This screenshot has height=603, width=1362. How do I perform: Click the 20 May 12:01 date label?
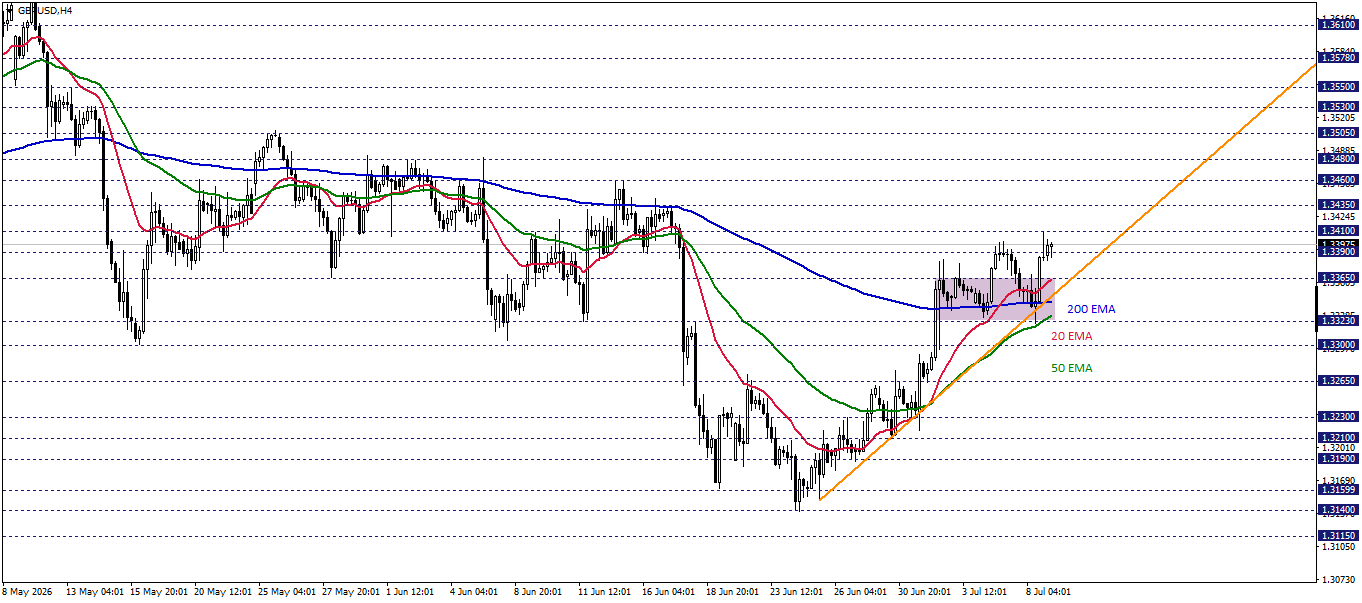[x=223, y=592]
